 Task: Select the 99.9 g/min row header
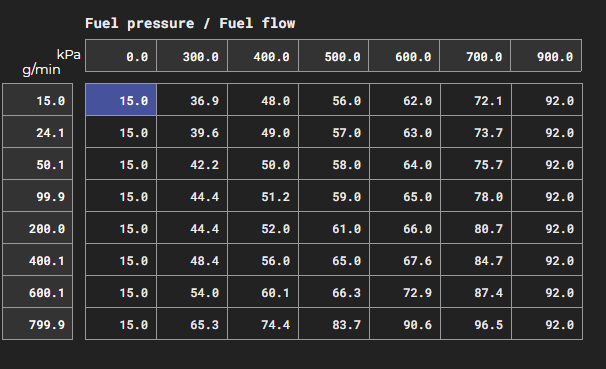coord(37,196)
